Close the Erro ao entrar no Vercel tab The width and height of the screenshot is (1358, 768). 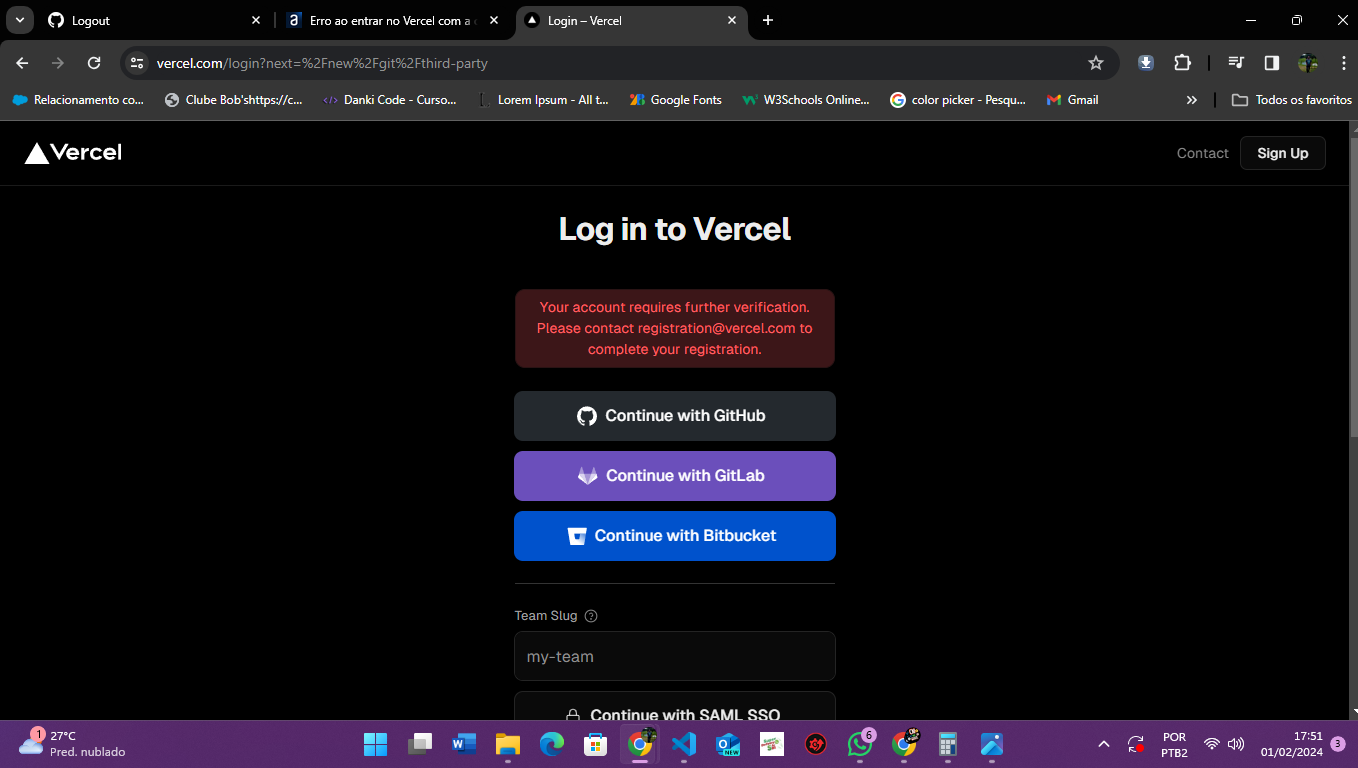(x=494, y=20)
